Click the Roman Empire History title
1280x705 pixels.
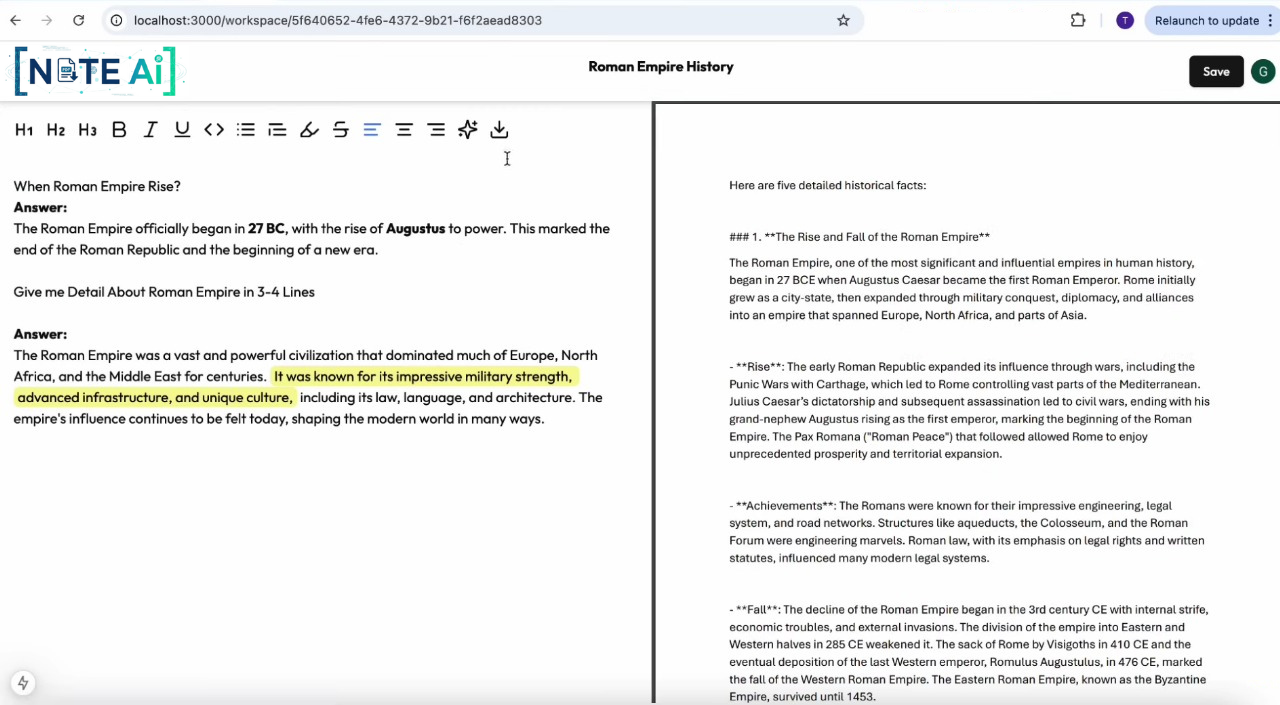click(661, 67)
